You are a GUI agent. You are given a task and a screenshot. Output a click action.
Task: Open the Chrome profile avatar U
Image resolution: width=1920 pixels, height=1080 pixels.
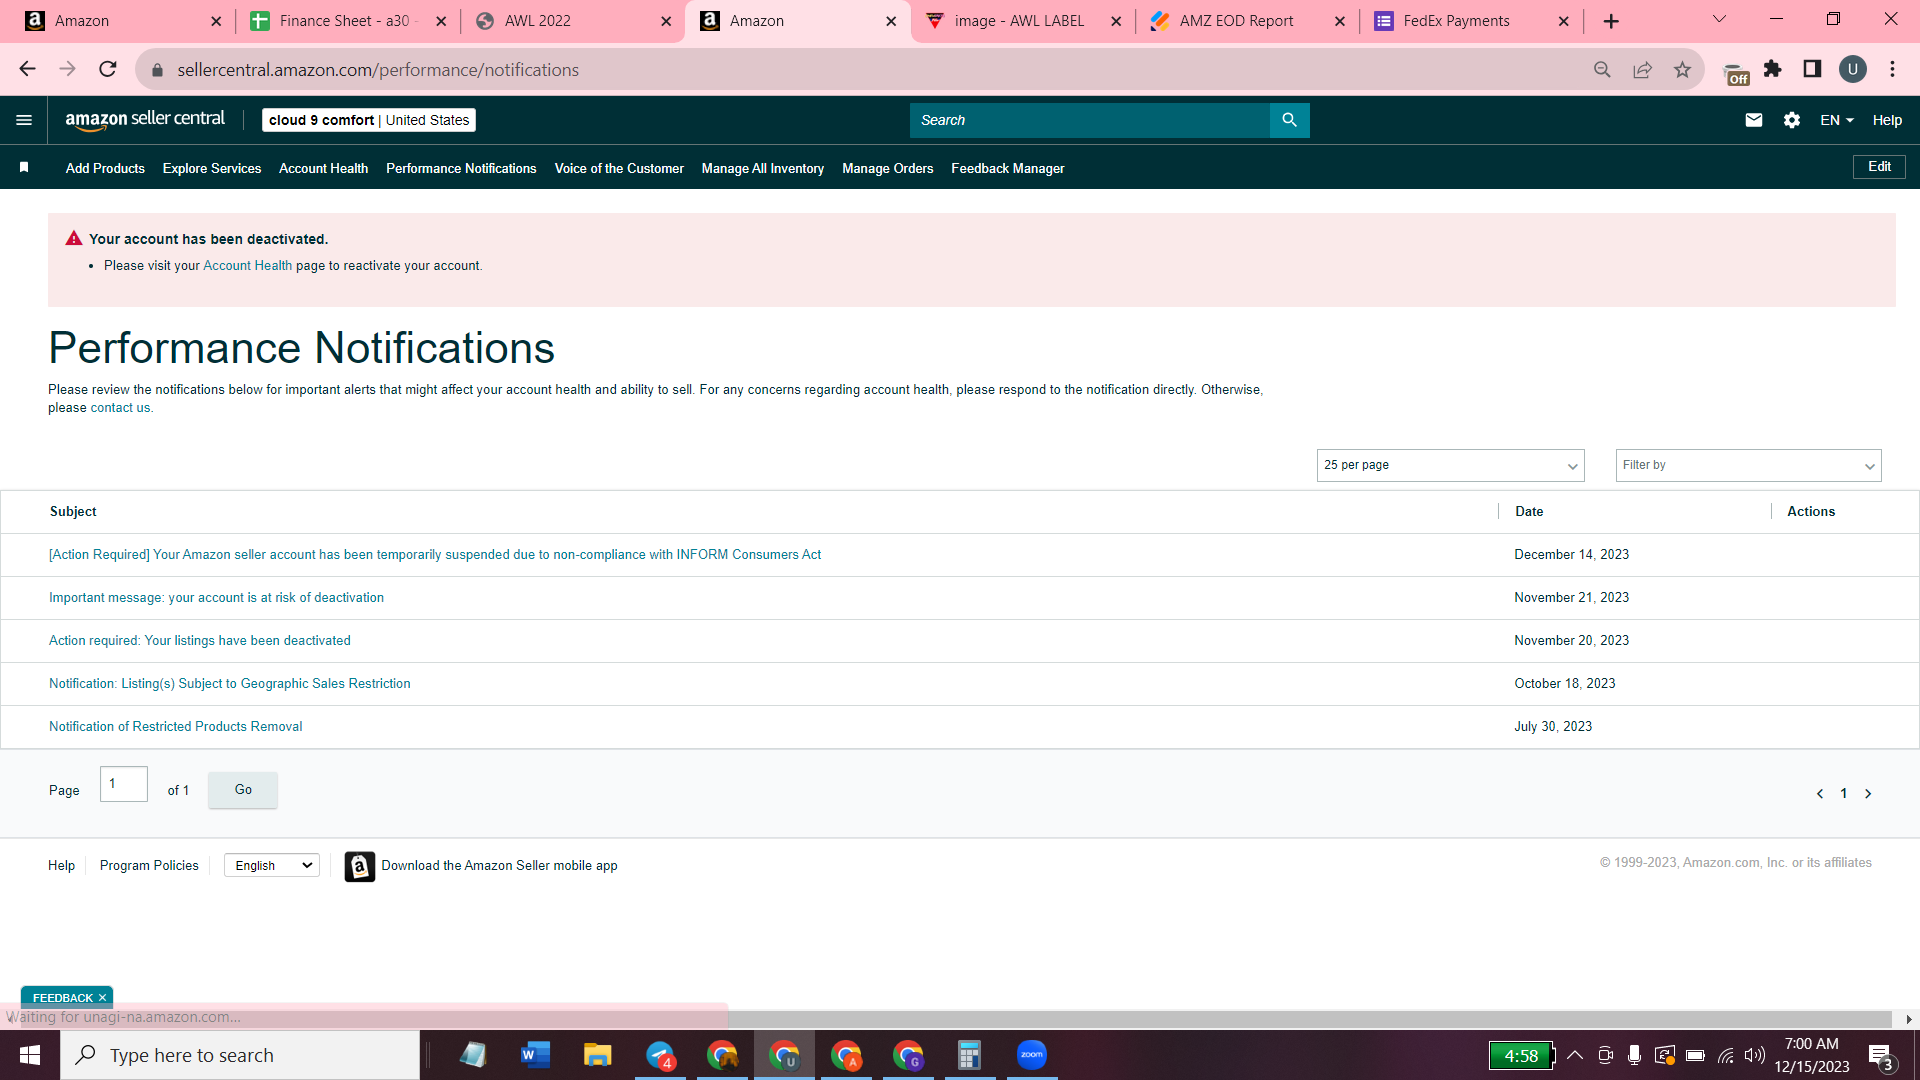coord(1853,69)
